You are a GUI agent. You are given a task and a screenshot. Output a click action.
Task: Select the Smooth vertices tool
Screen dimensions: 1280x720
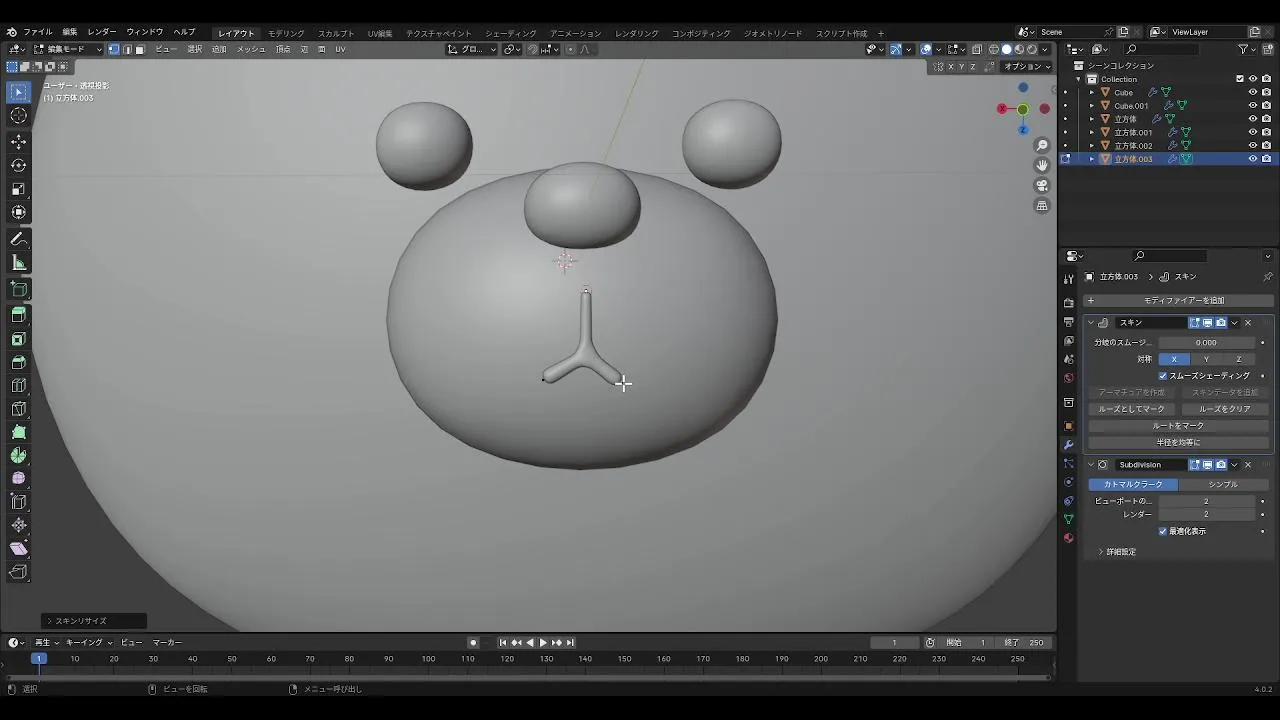pos(18,479)
